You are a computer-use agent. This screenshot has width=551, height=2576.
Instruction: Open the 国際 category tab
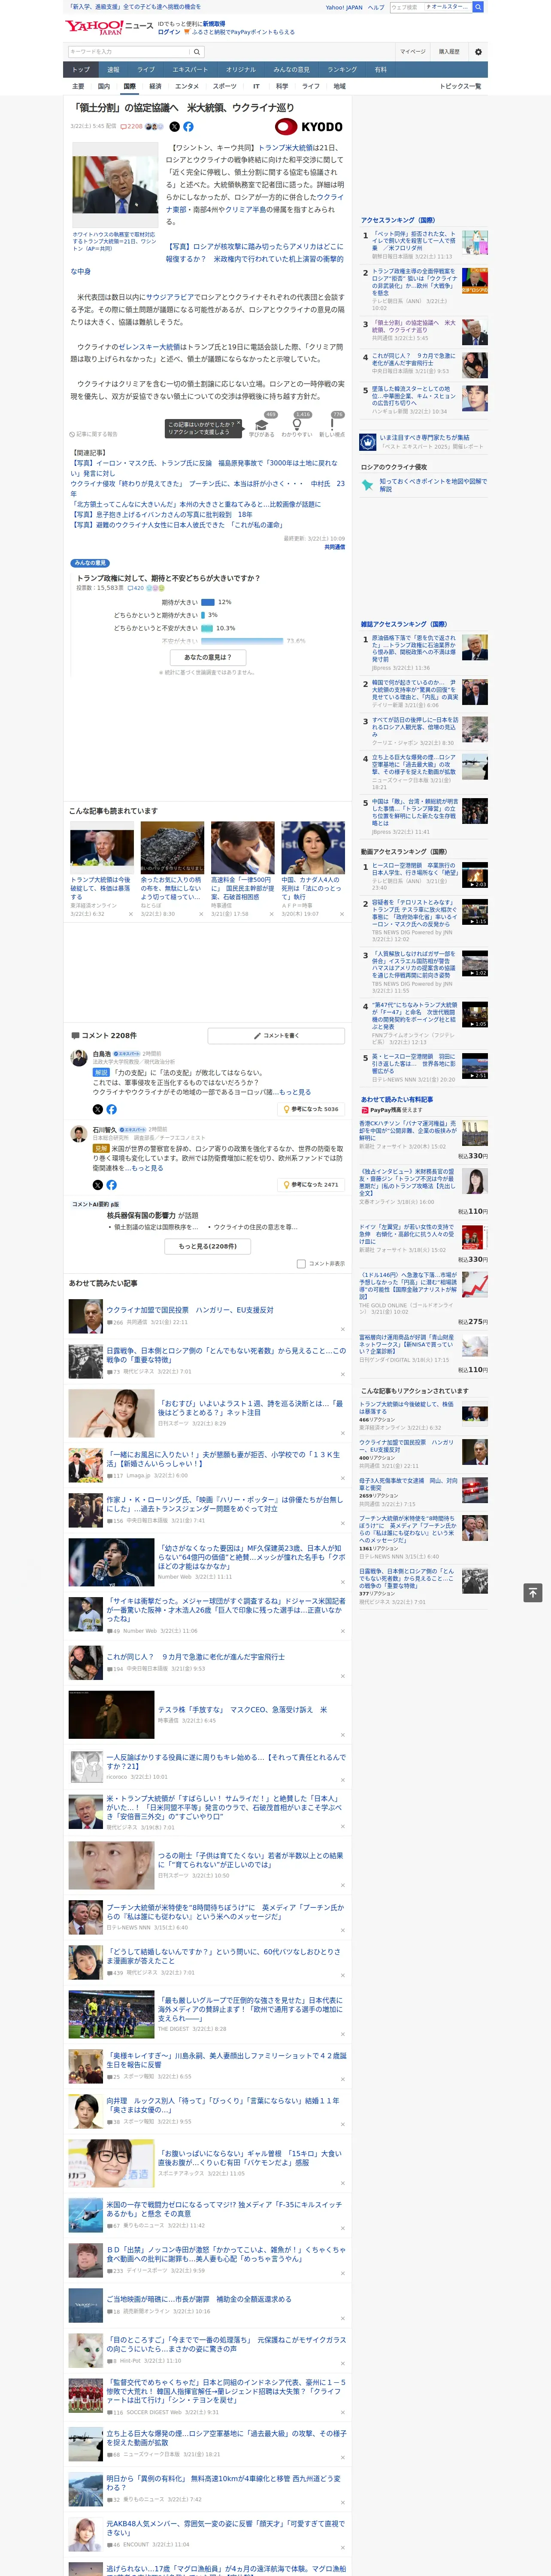[x=129, y=86]
